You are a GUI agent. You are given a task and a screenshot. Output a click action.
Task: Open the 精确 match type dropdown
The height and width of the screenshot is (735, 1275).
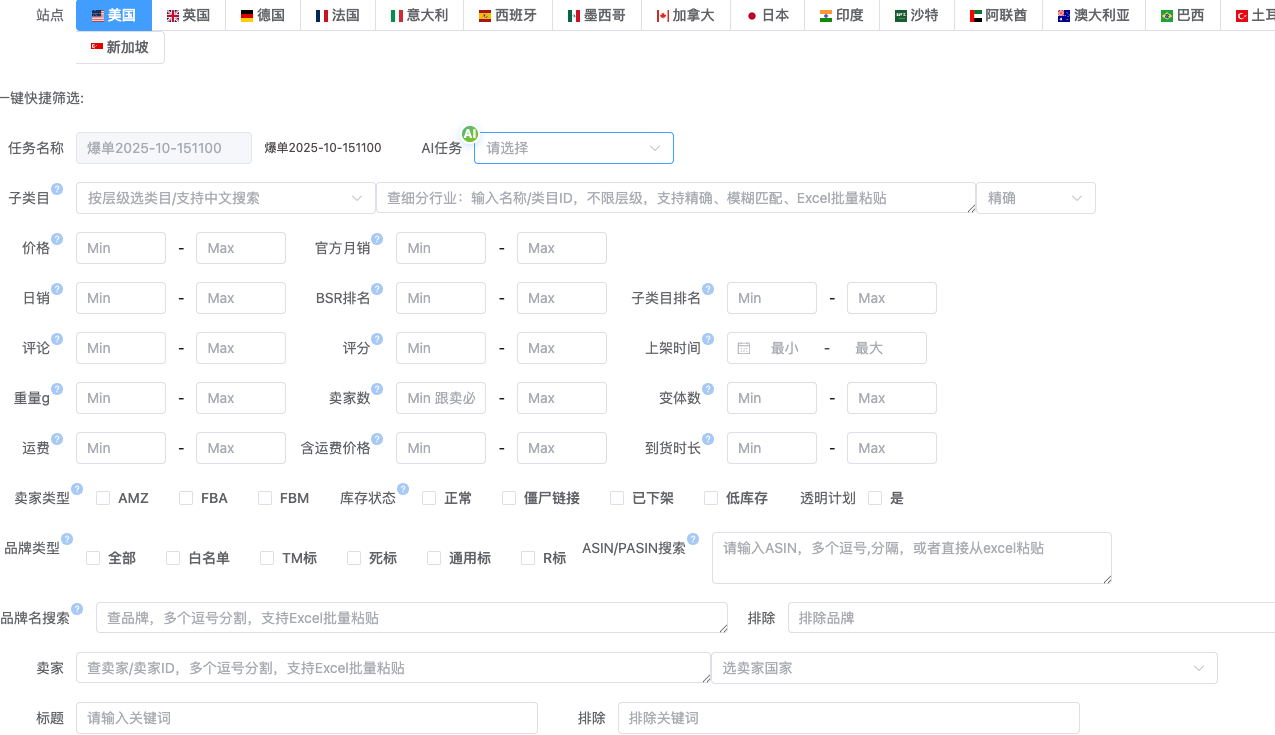(1035, 198)
